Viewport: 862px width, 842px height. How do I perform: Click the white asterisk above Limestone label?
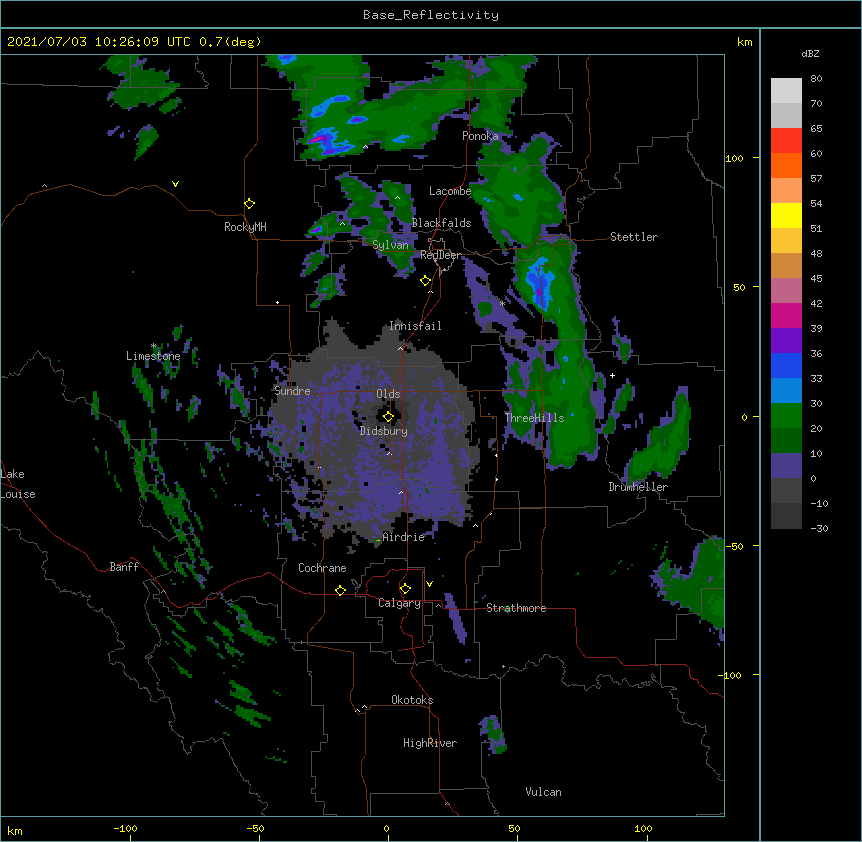click(154, 346)
